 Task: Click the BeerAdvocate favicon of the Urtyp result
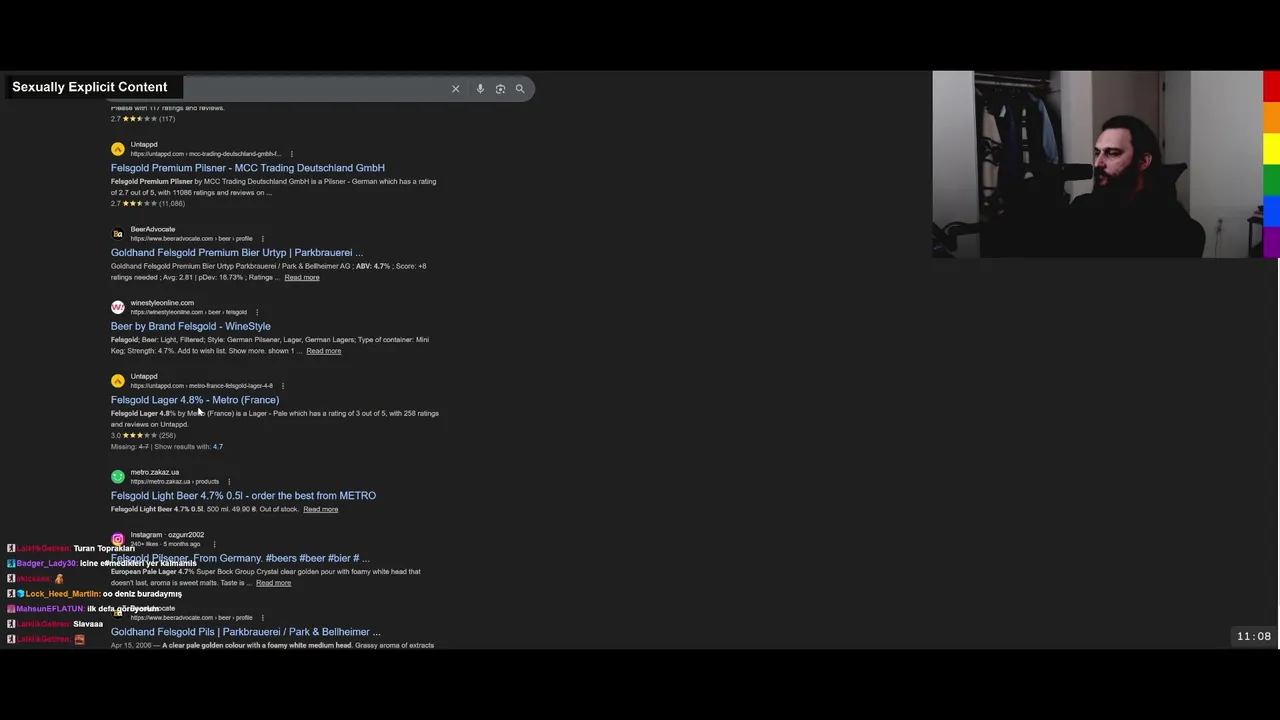(118, 234)
